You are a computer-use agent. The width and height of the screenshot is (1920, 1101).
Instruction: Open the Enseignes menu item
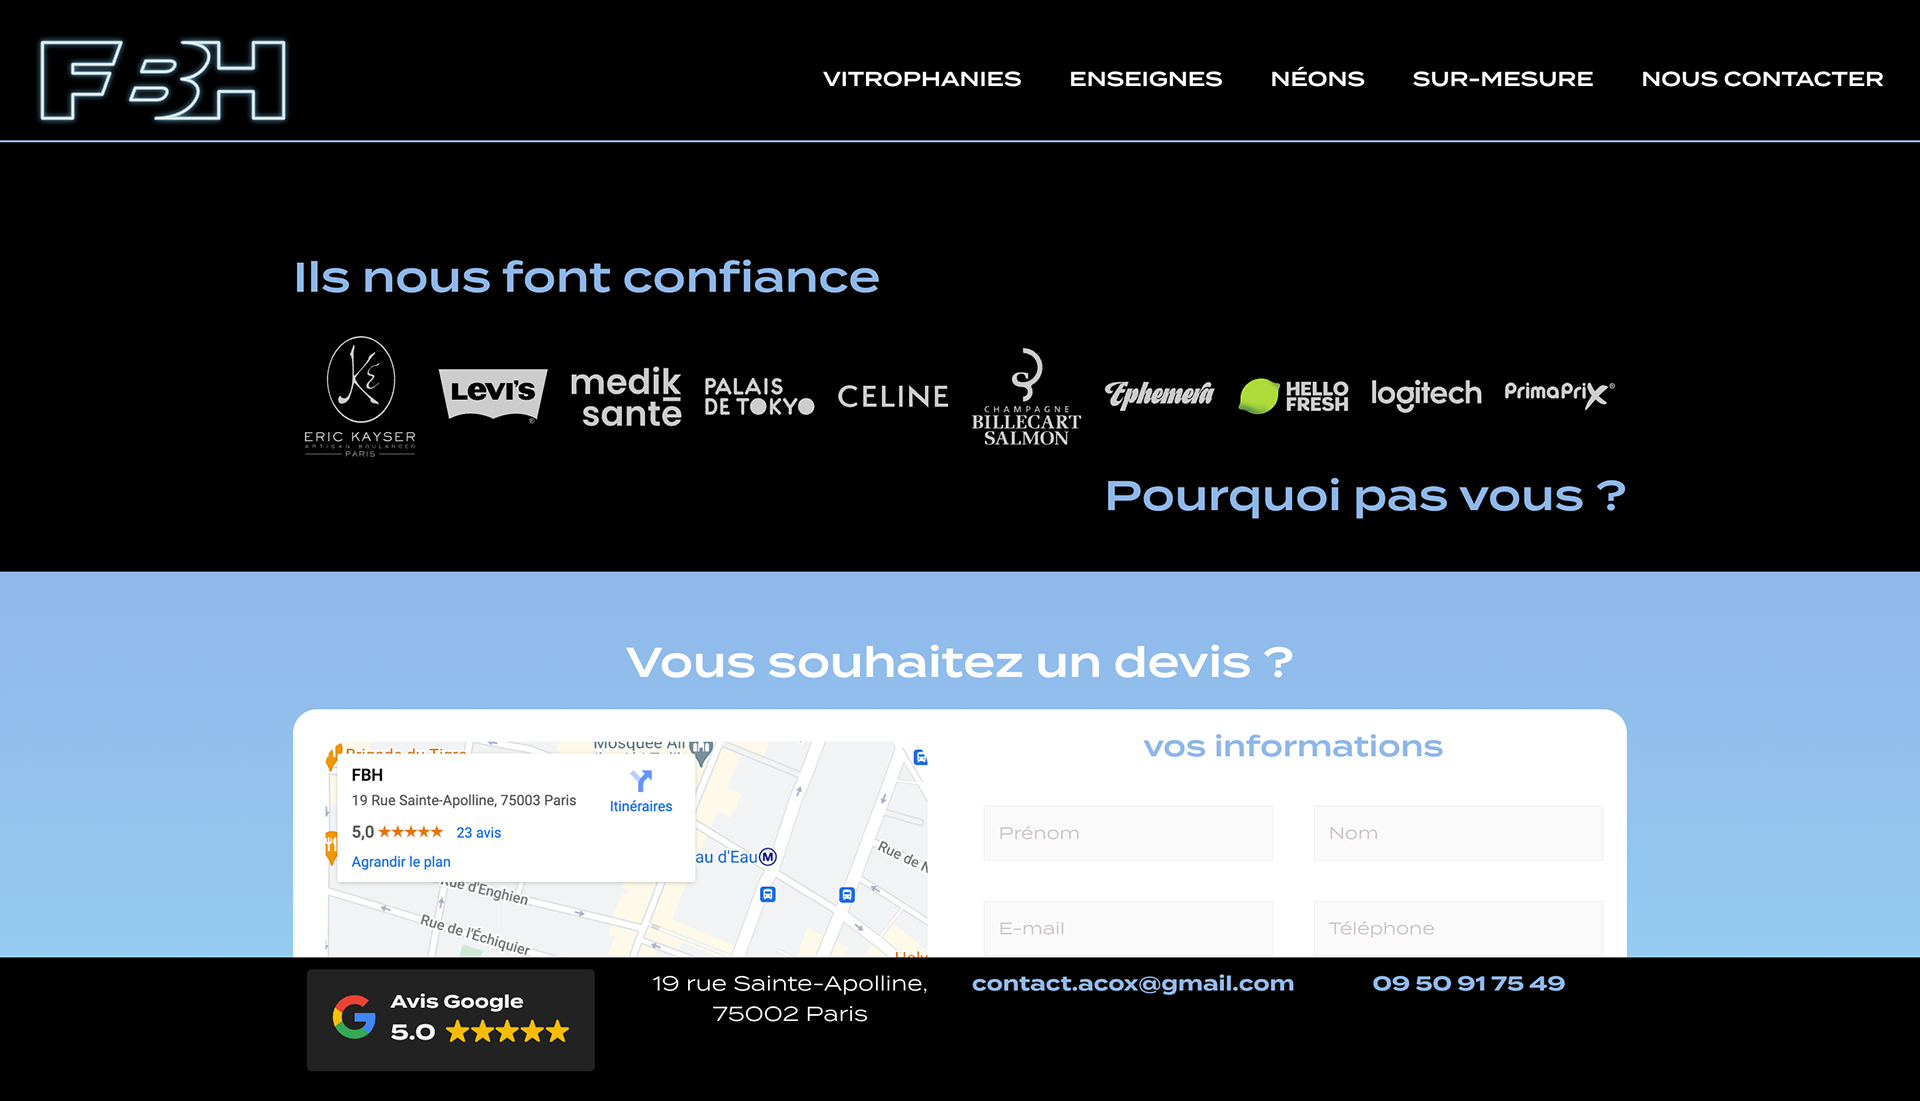pyautogui.click(x=1146, y=79)
